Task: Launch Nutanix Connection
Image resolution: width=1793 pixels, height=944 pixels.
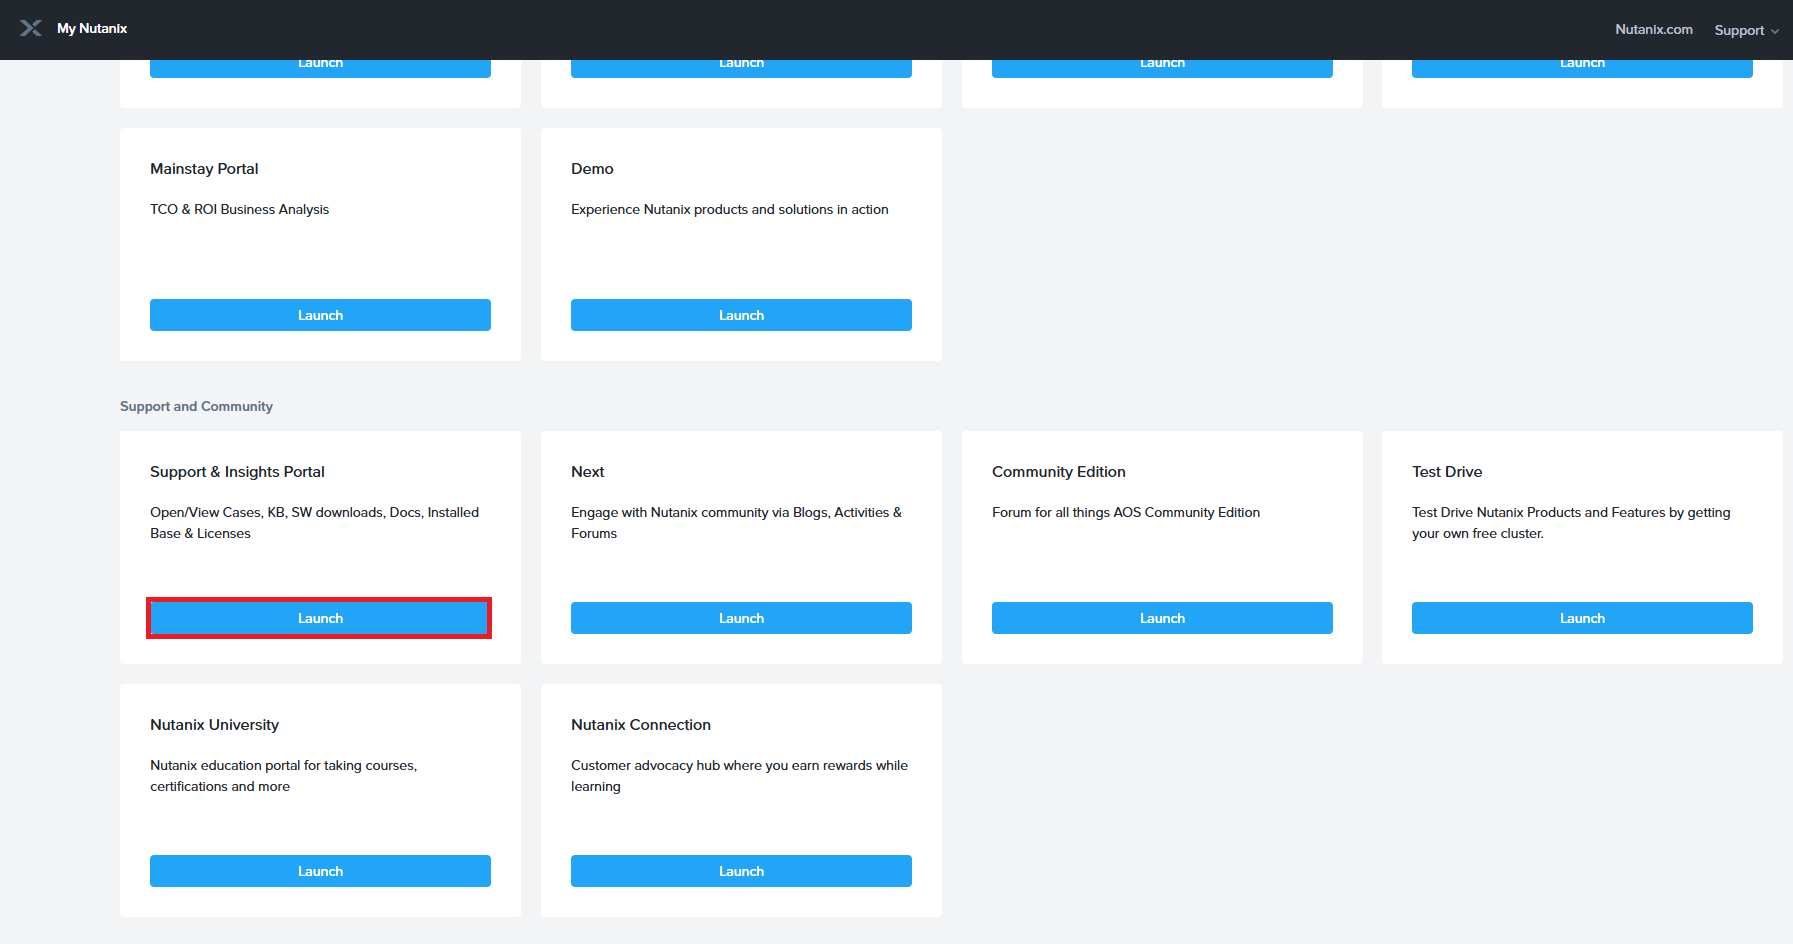Action: [741, 871]
